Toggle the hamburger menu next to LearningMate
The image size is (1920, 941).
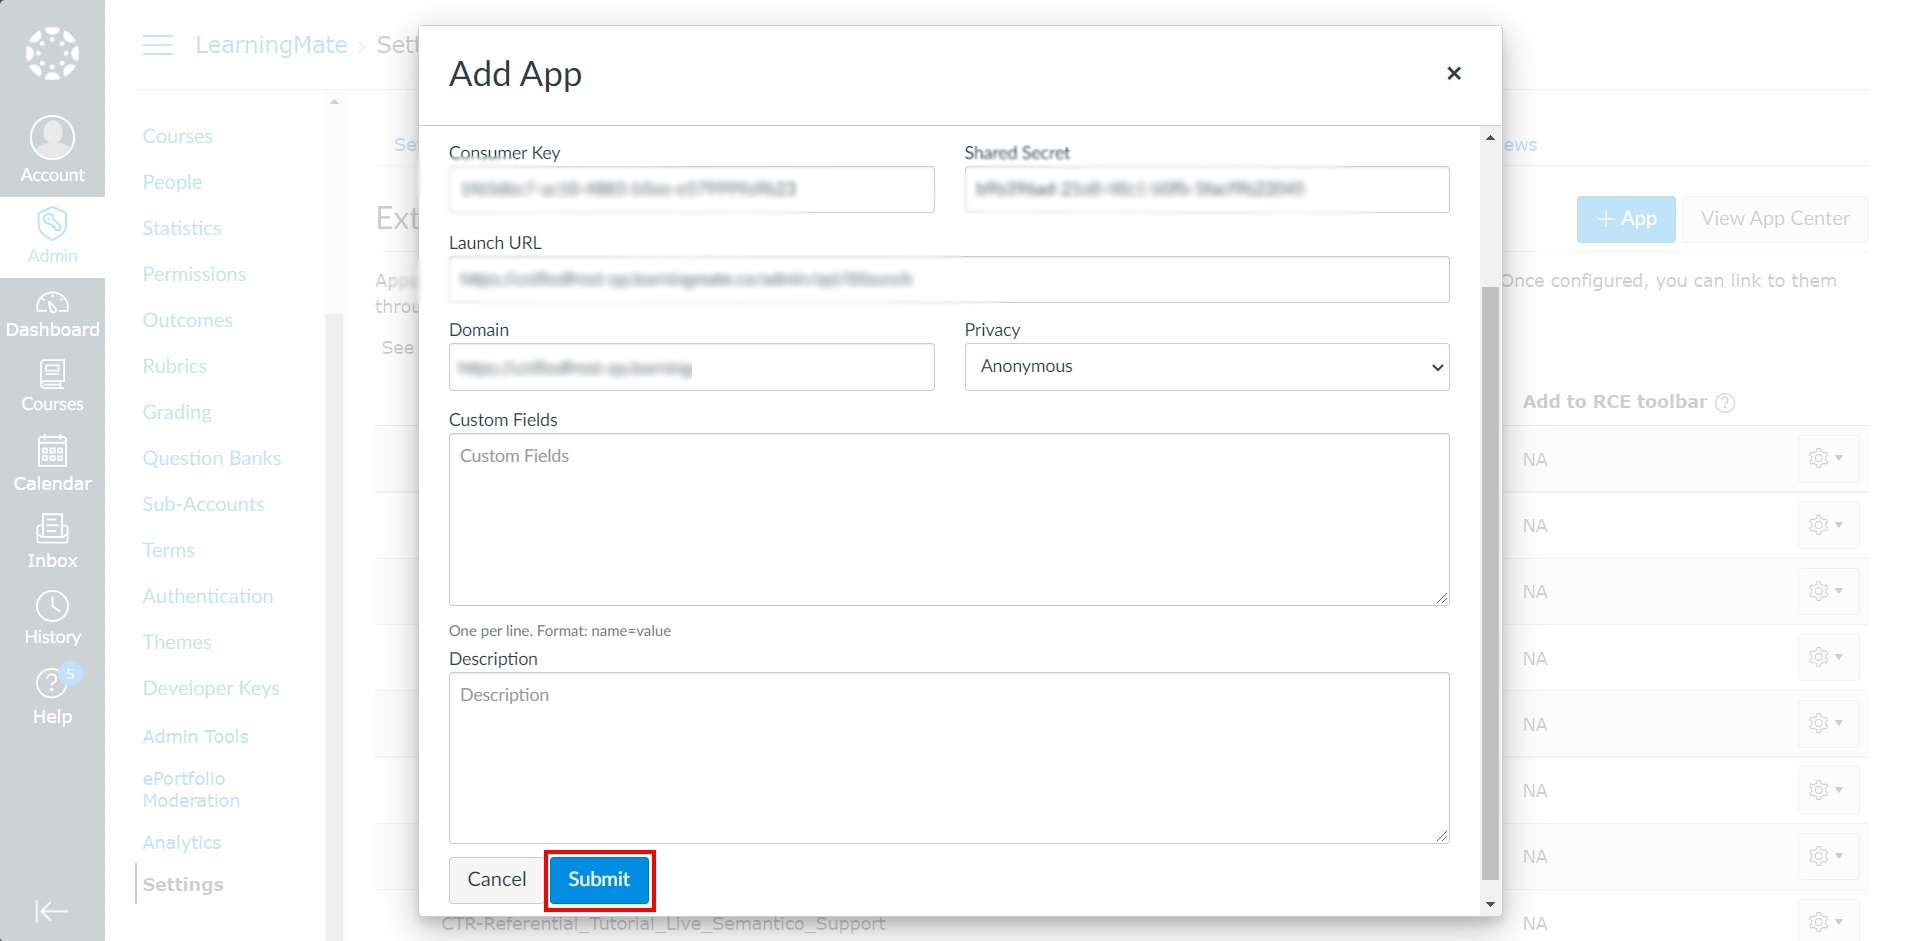[x=157, y=45]
